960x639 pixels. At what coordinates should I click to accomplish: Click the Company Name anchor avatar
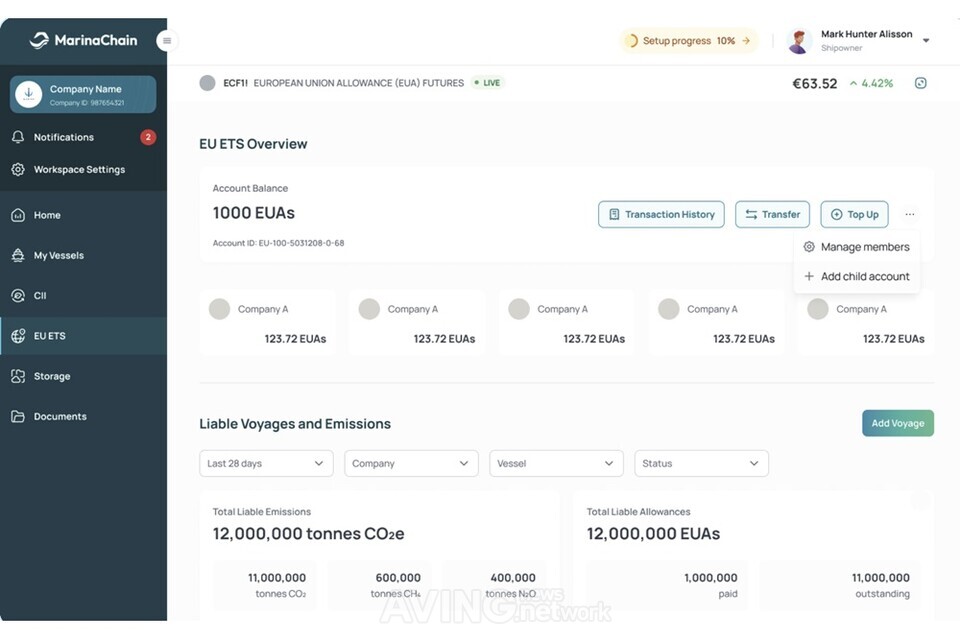coord(28,94)
